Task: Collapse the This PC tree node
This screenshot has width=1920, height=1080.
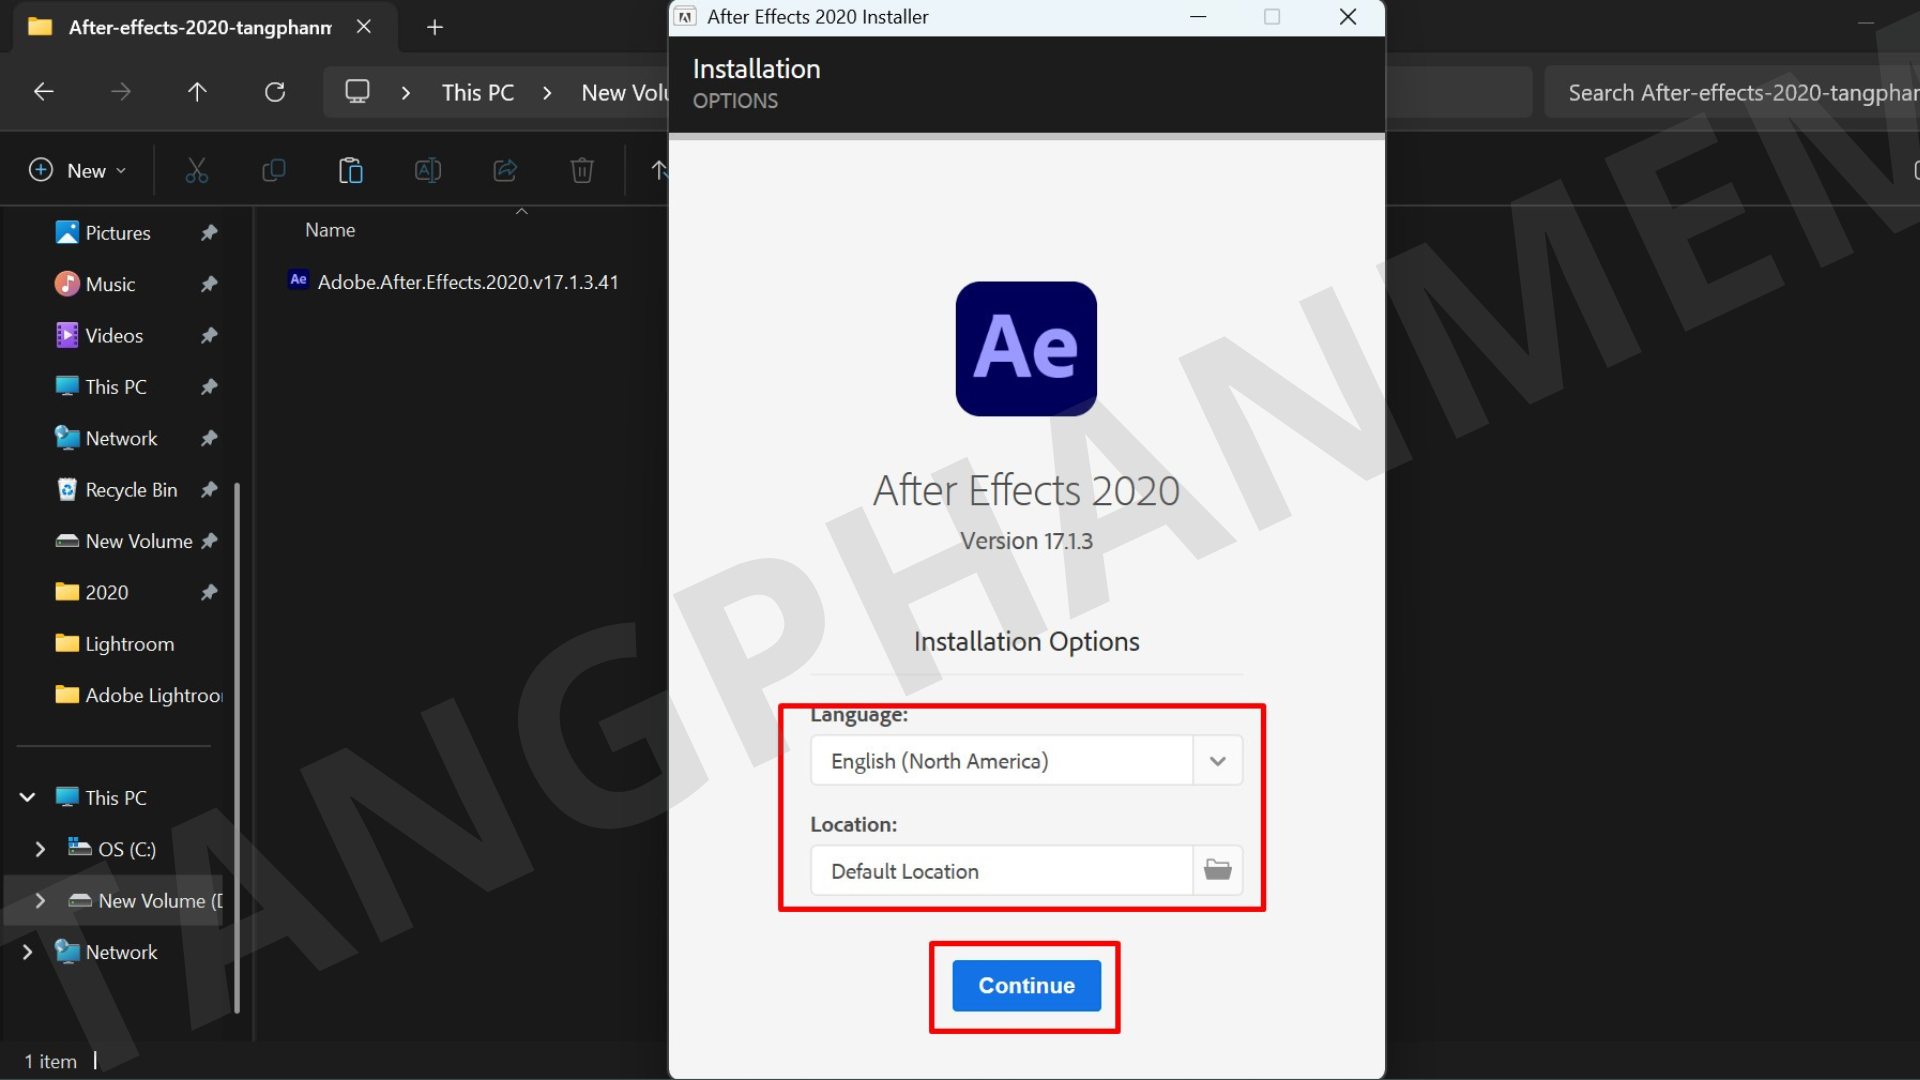Action: tap(28, 797)
